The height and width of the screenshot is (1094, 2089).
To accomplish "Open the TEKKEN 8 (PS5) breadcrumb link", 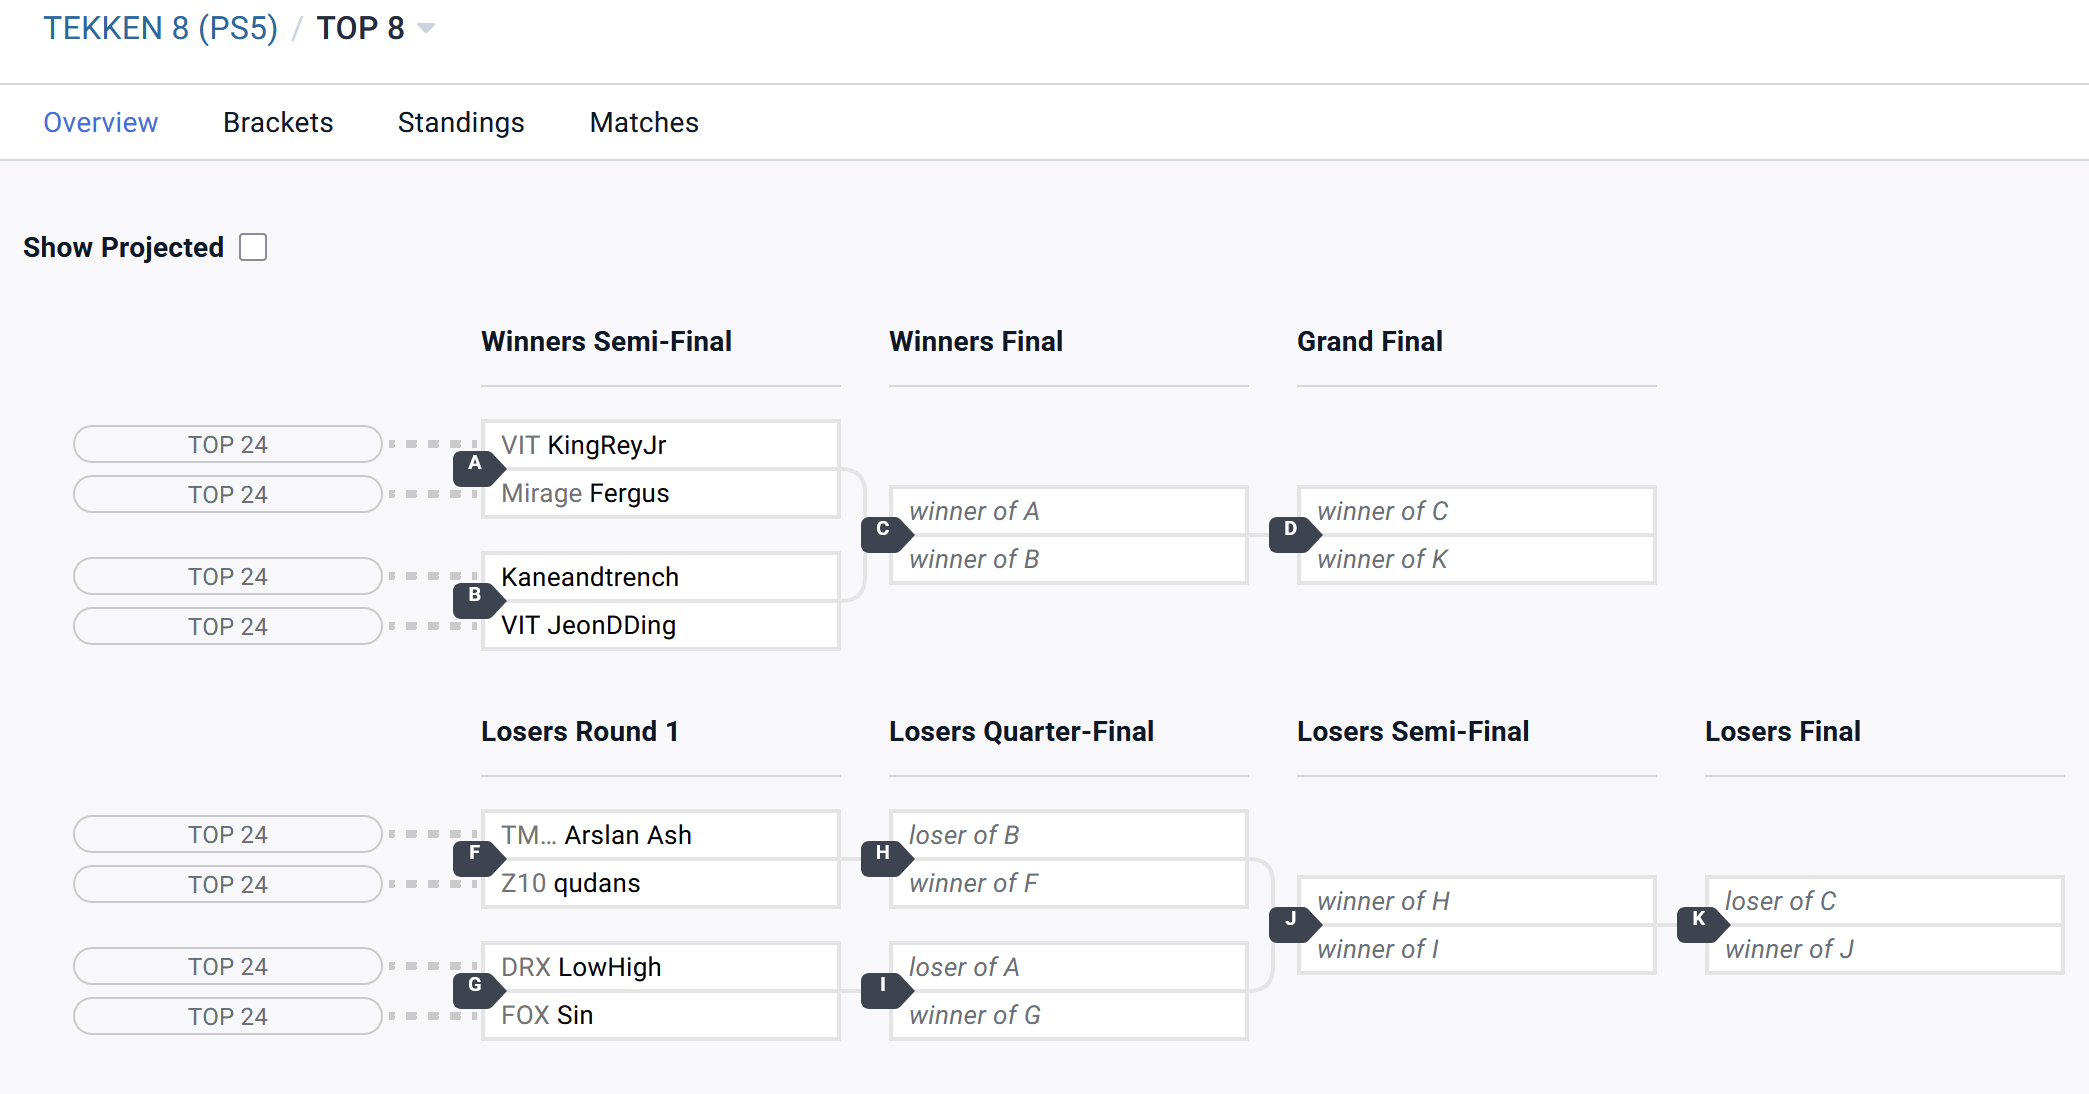I will 160,28.
